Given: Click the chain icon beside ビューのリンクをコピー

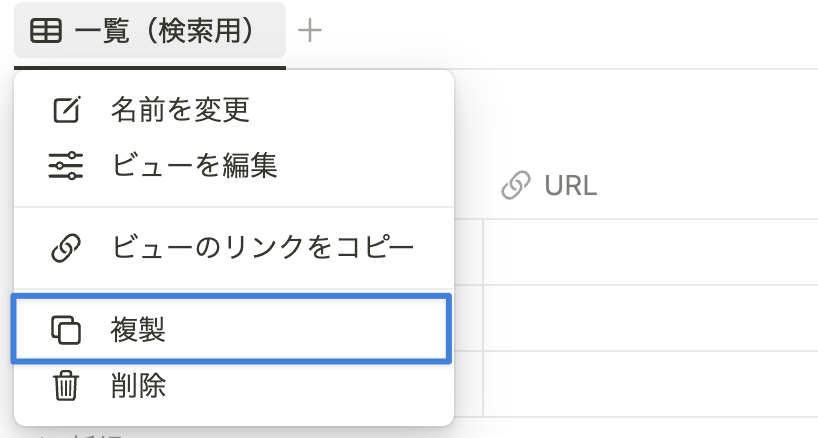Looking at the screenshot, I should point(66,248).
